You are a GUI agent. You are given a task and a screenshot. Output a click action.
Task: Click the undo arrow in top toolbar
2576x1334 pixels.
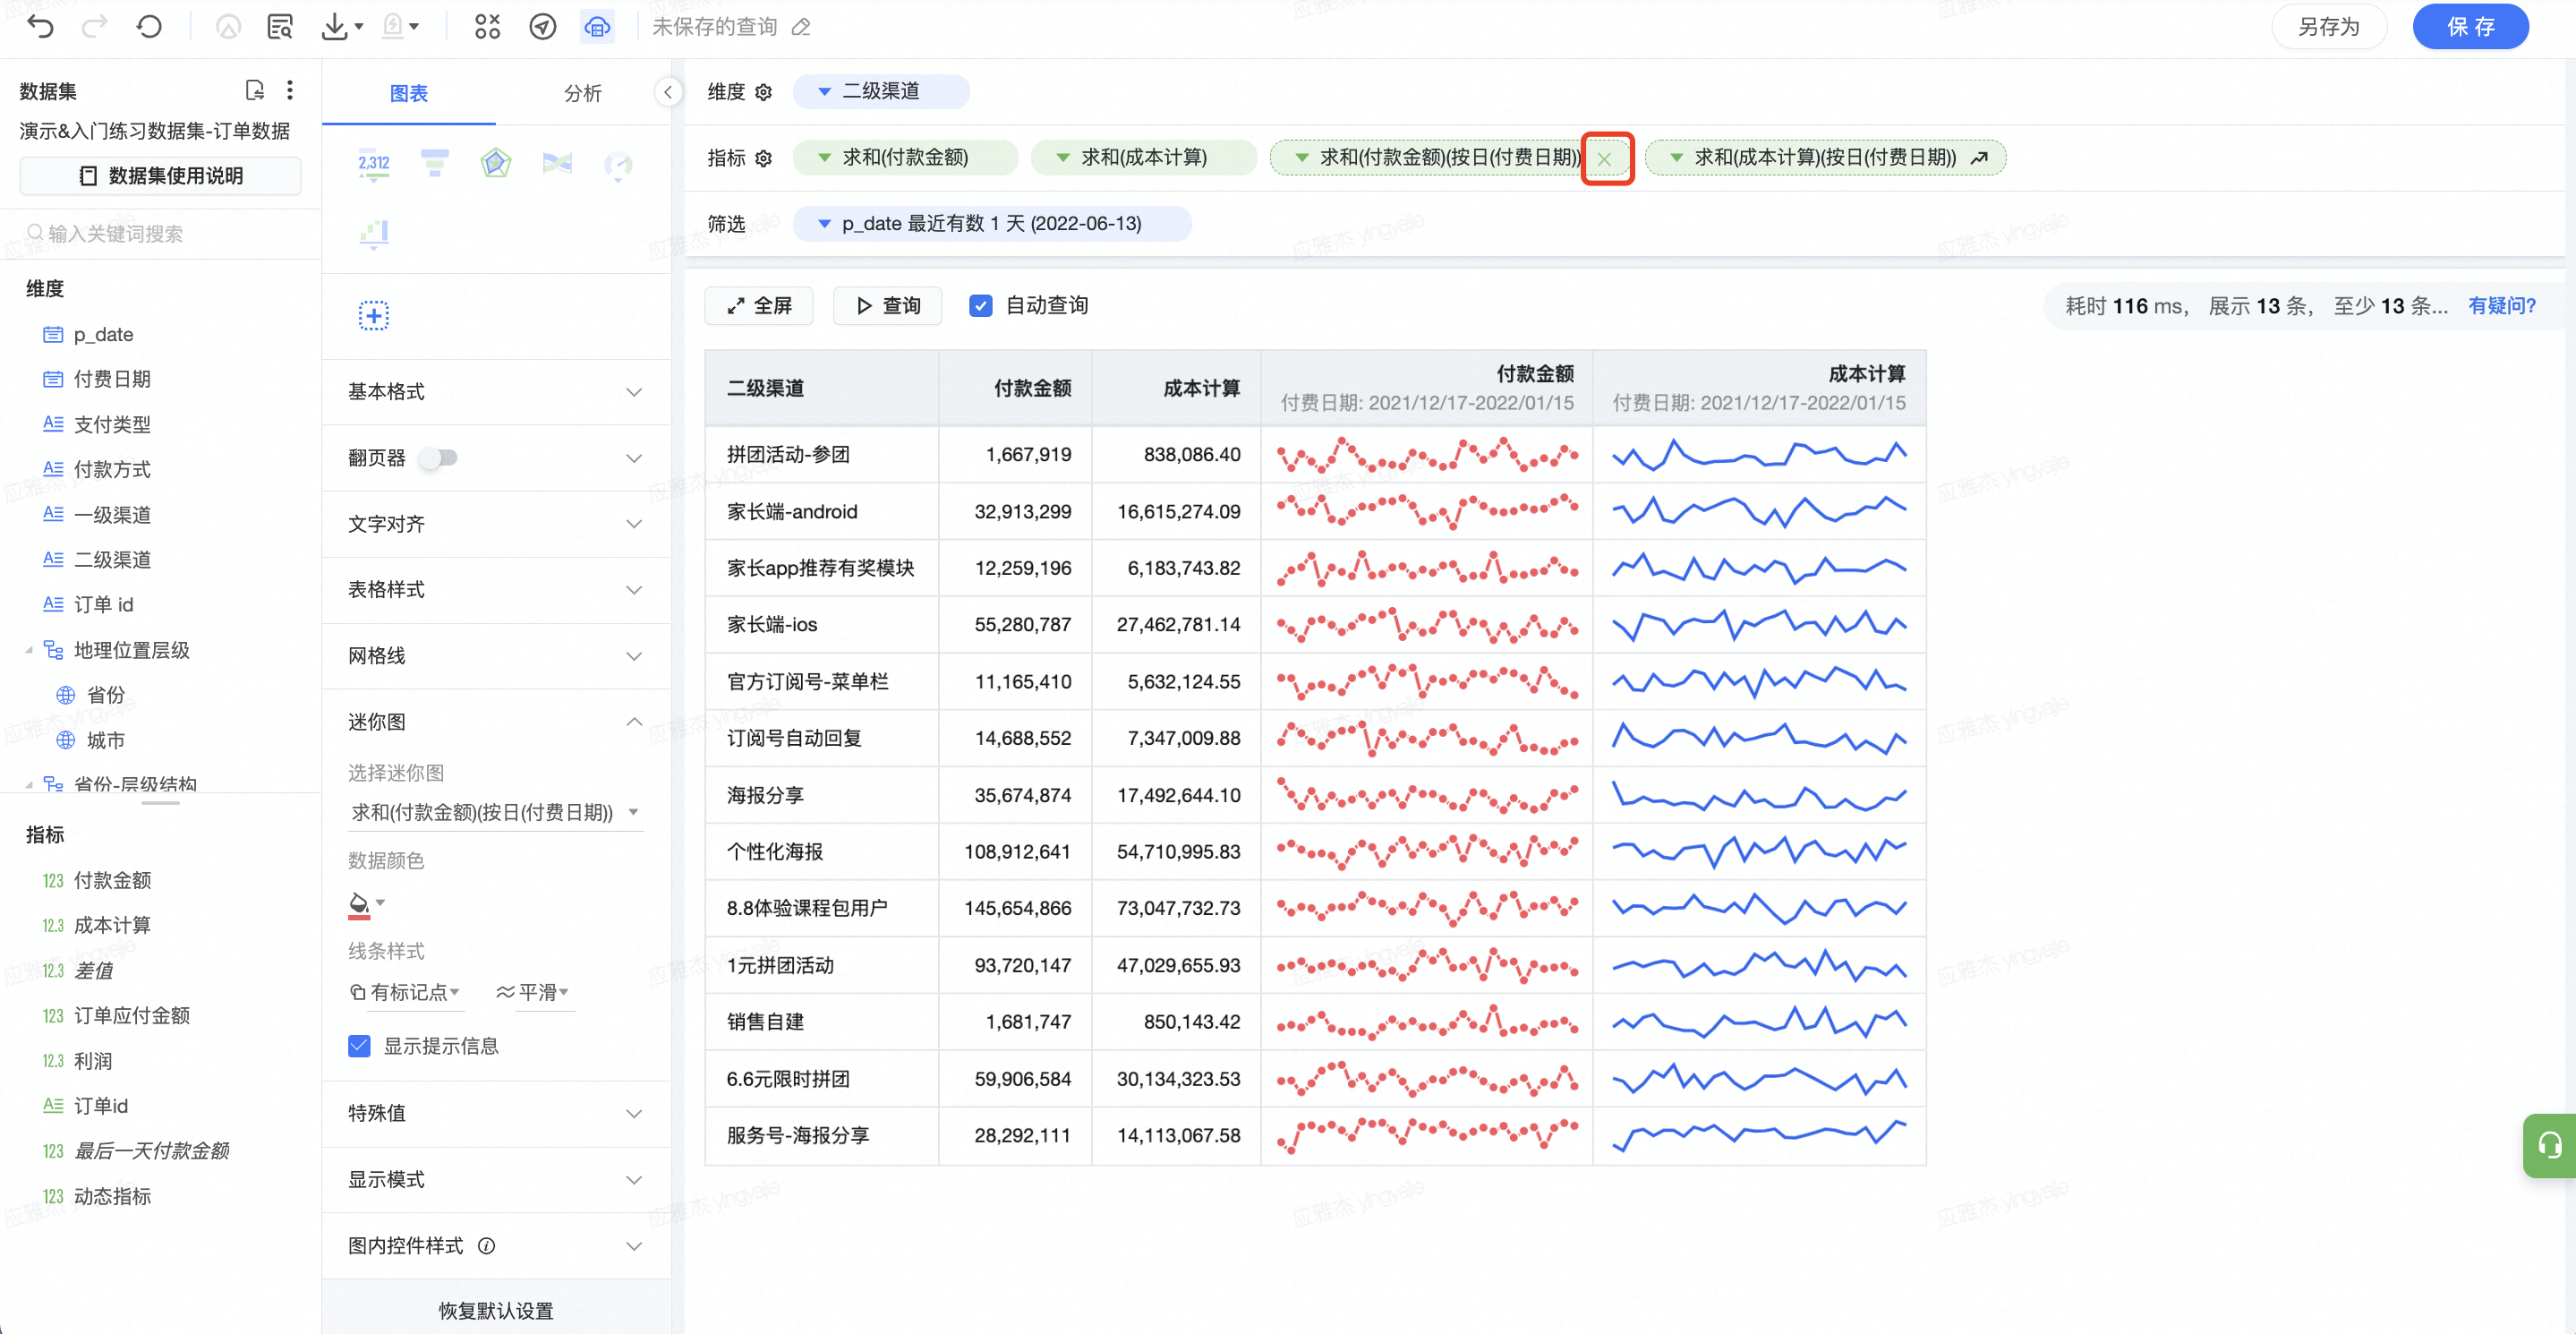[41, 27]
